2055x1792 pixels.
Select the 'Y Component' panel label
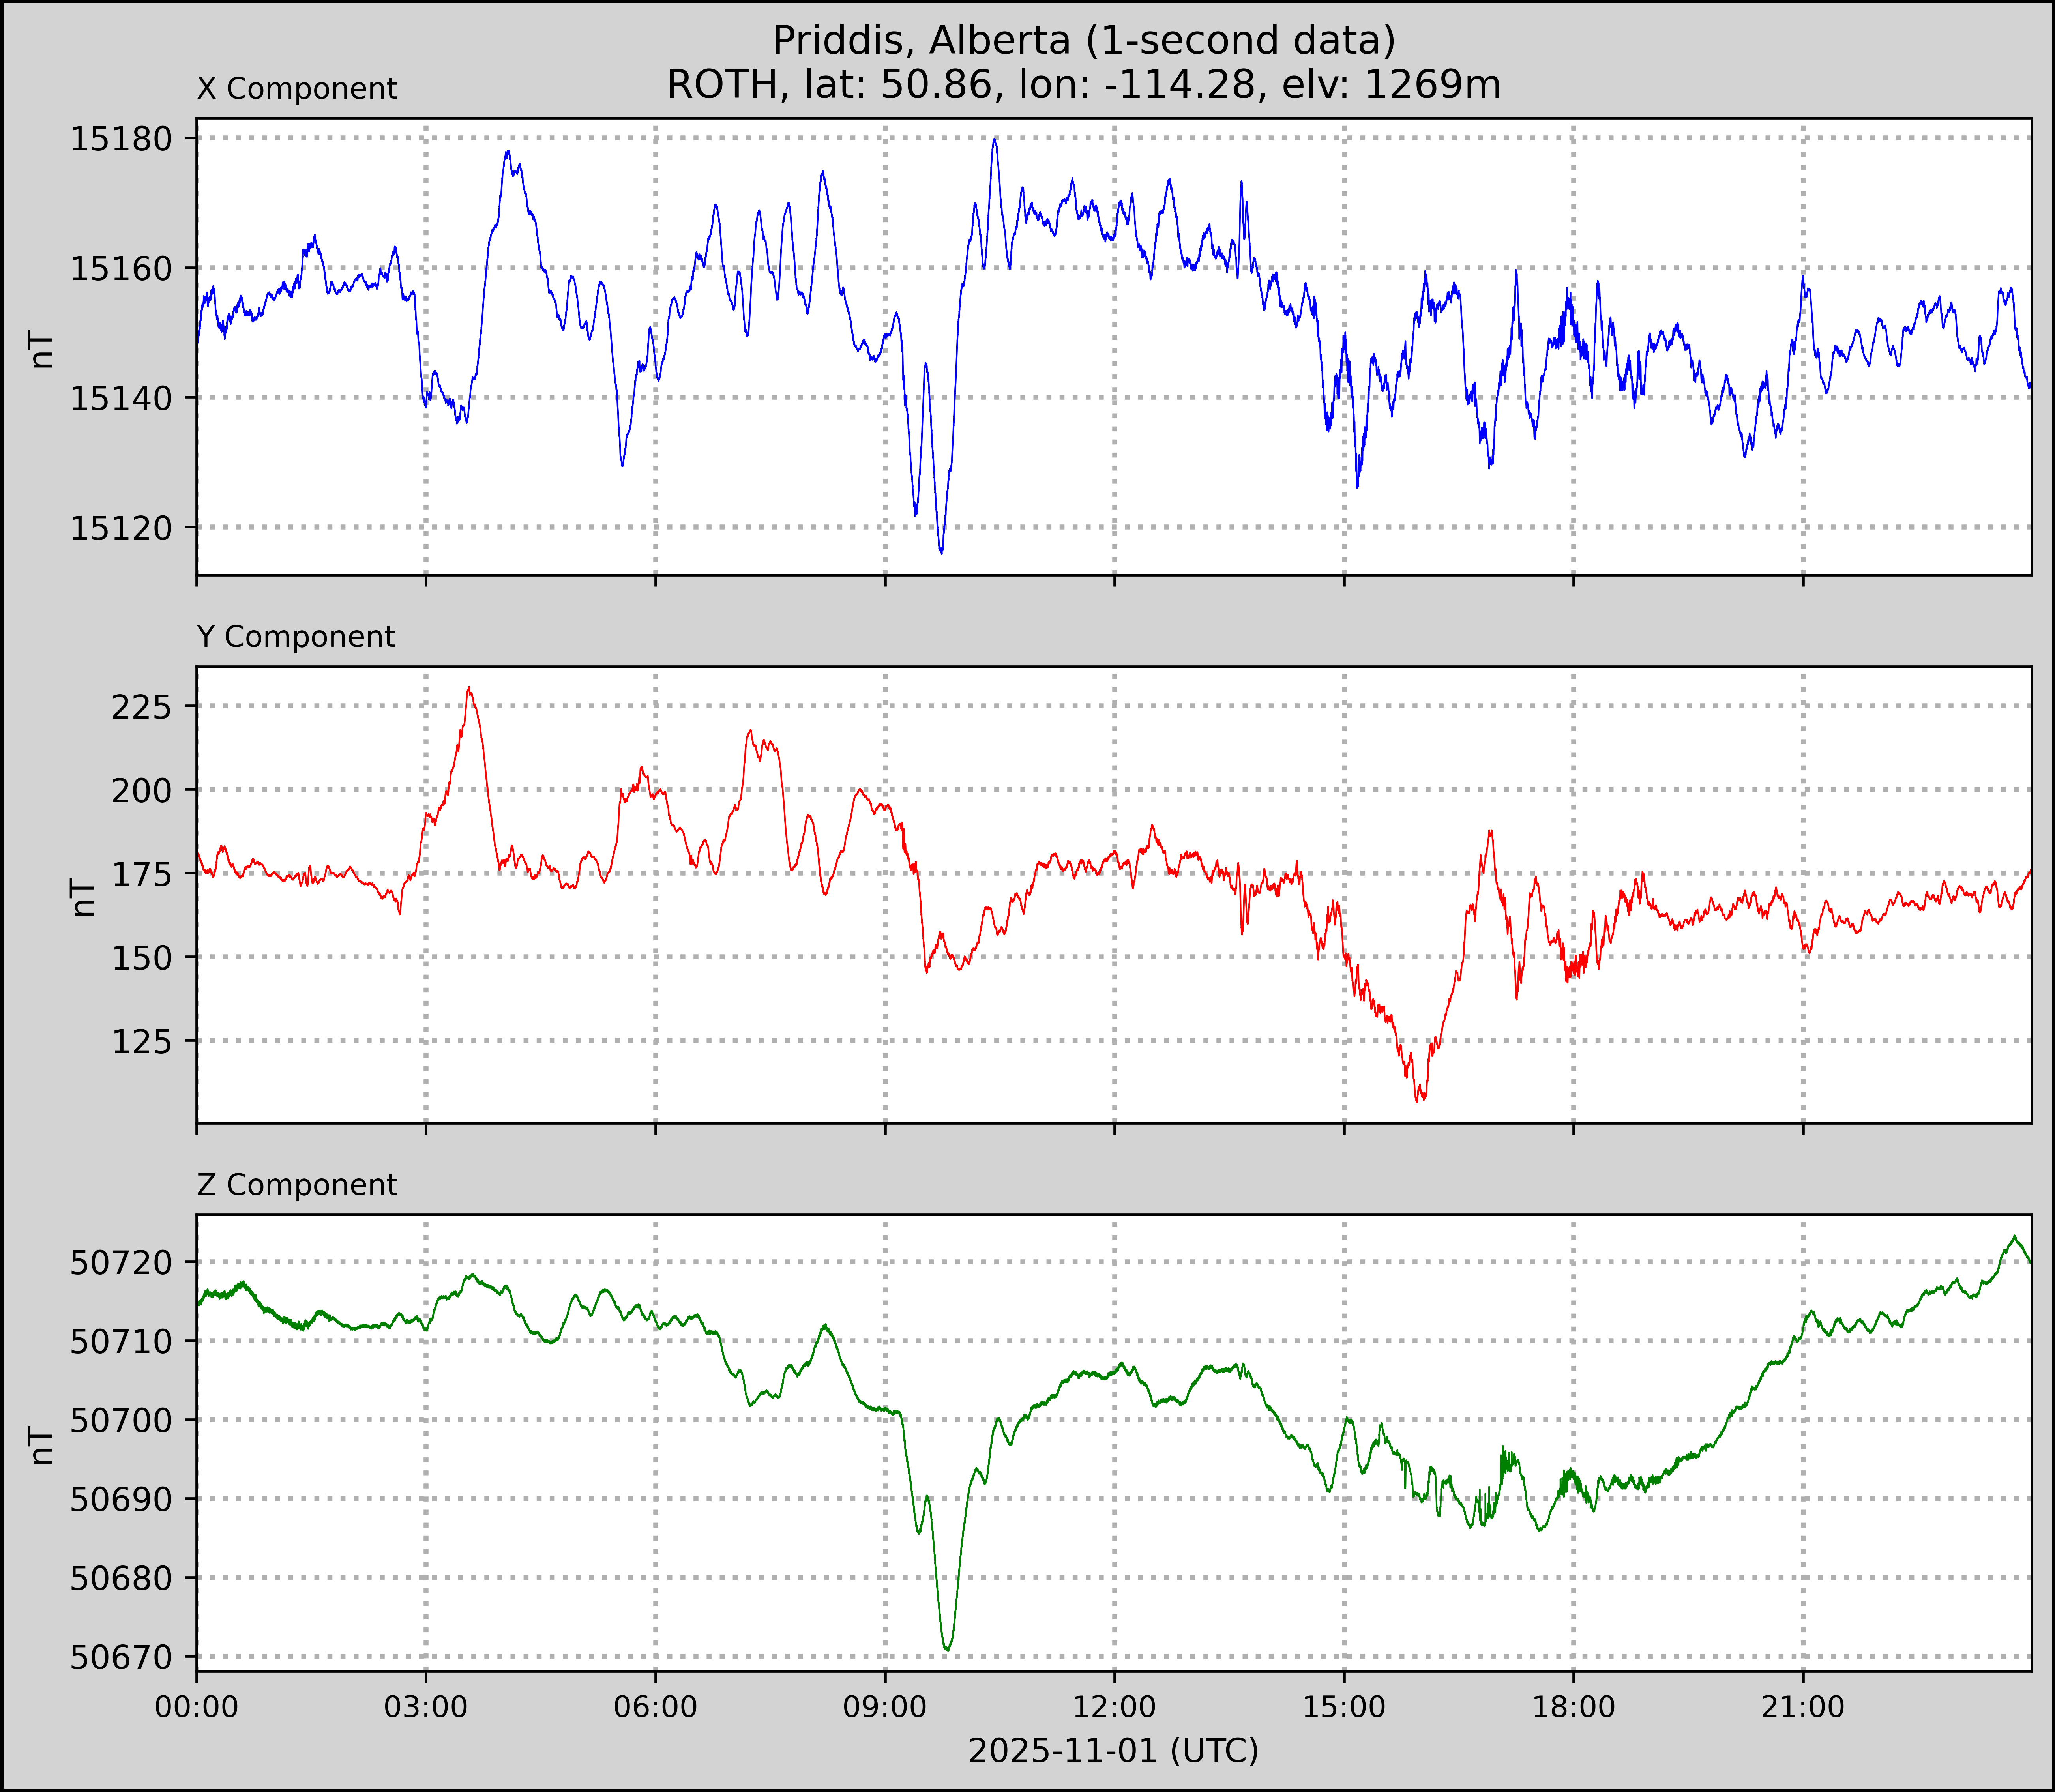pos(296,637)
